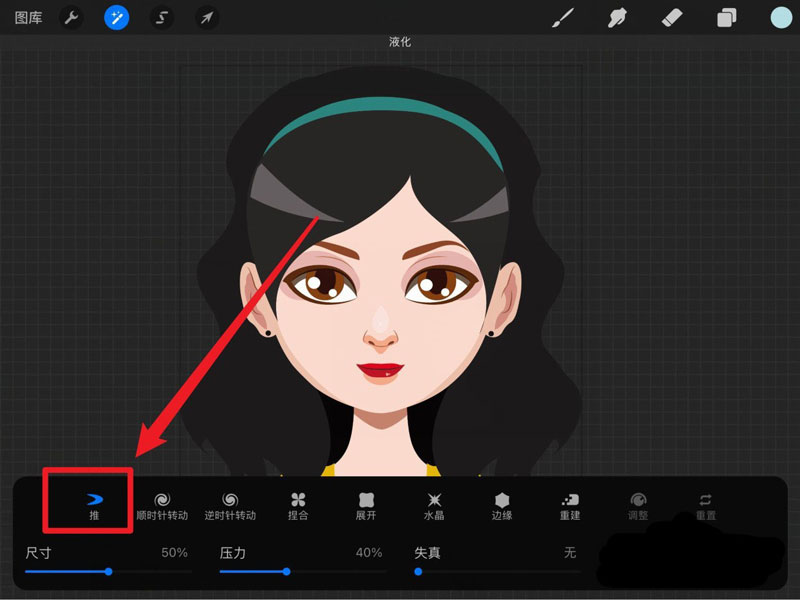Open the Actions wrench menu
Image resolution: width=800 pixels, height=600 pixels.
tap(71, 17)
